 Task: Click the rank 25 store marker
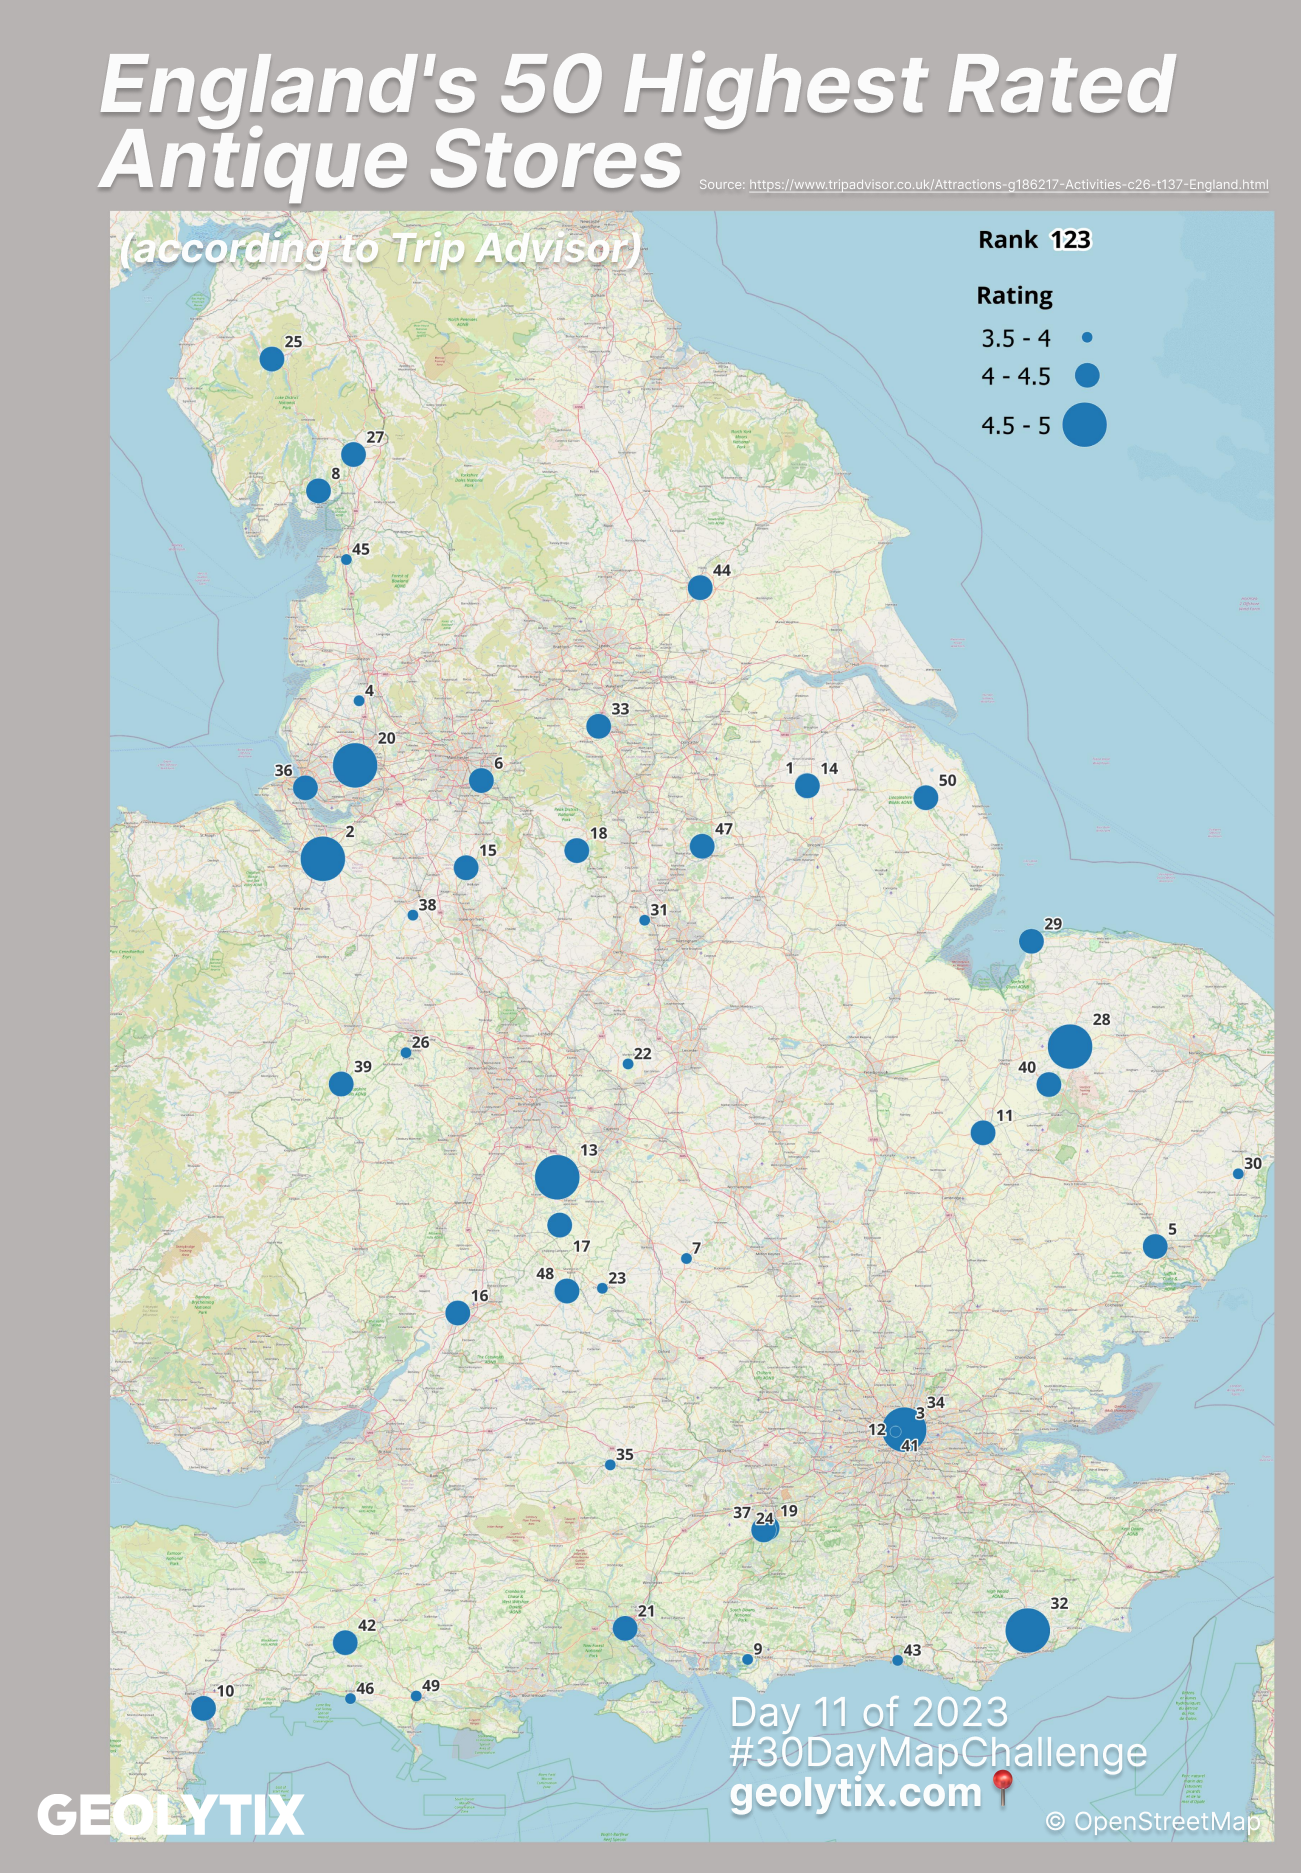tap(271, 358)
